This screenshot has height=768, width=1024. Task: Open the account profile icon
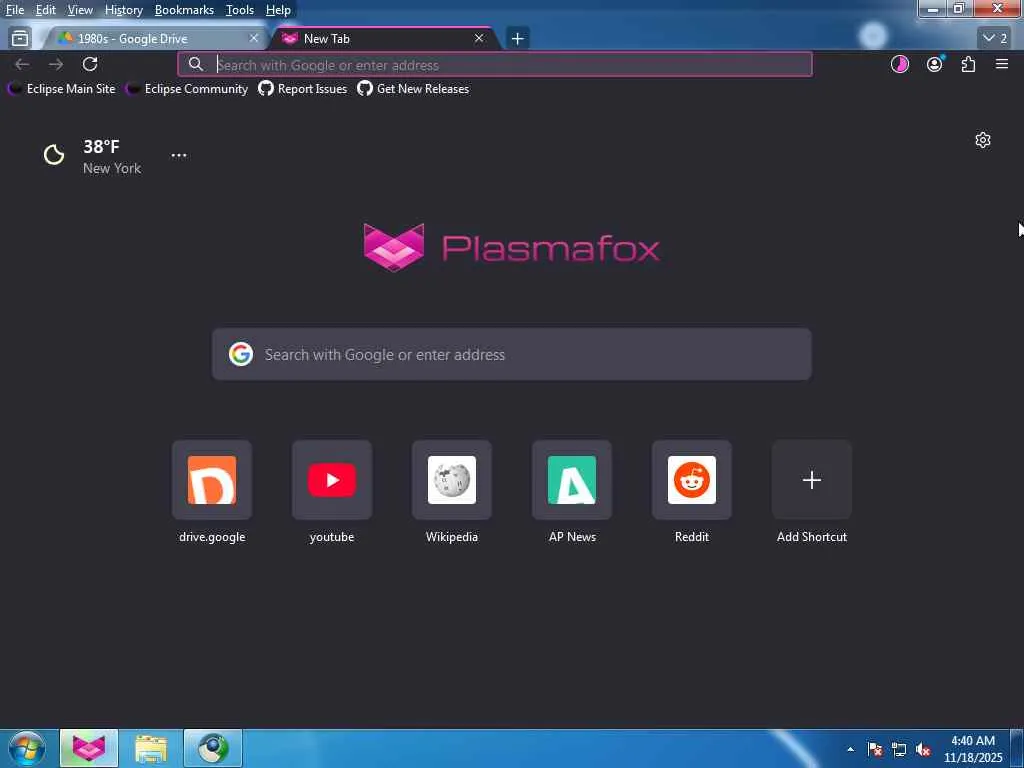[935, 64]
